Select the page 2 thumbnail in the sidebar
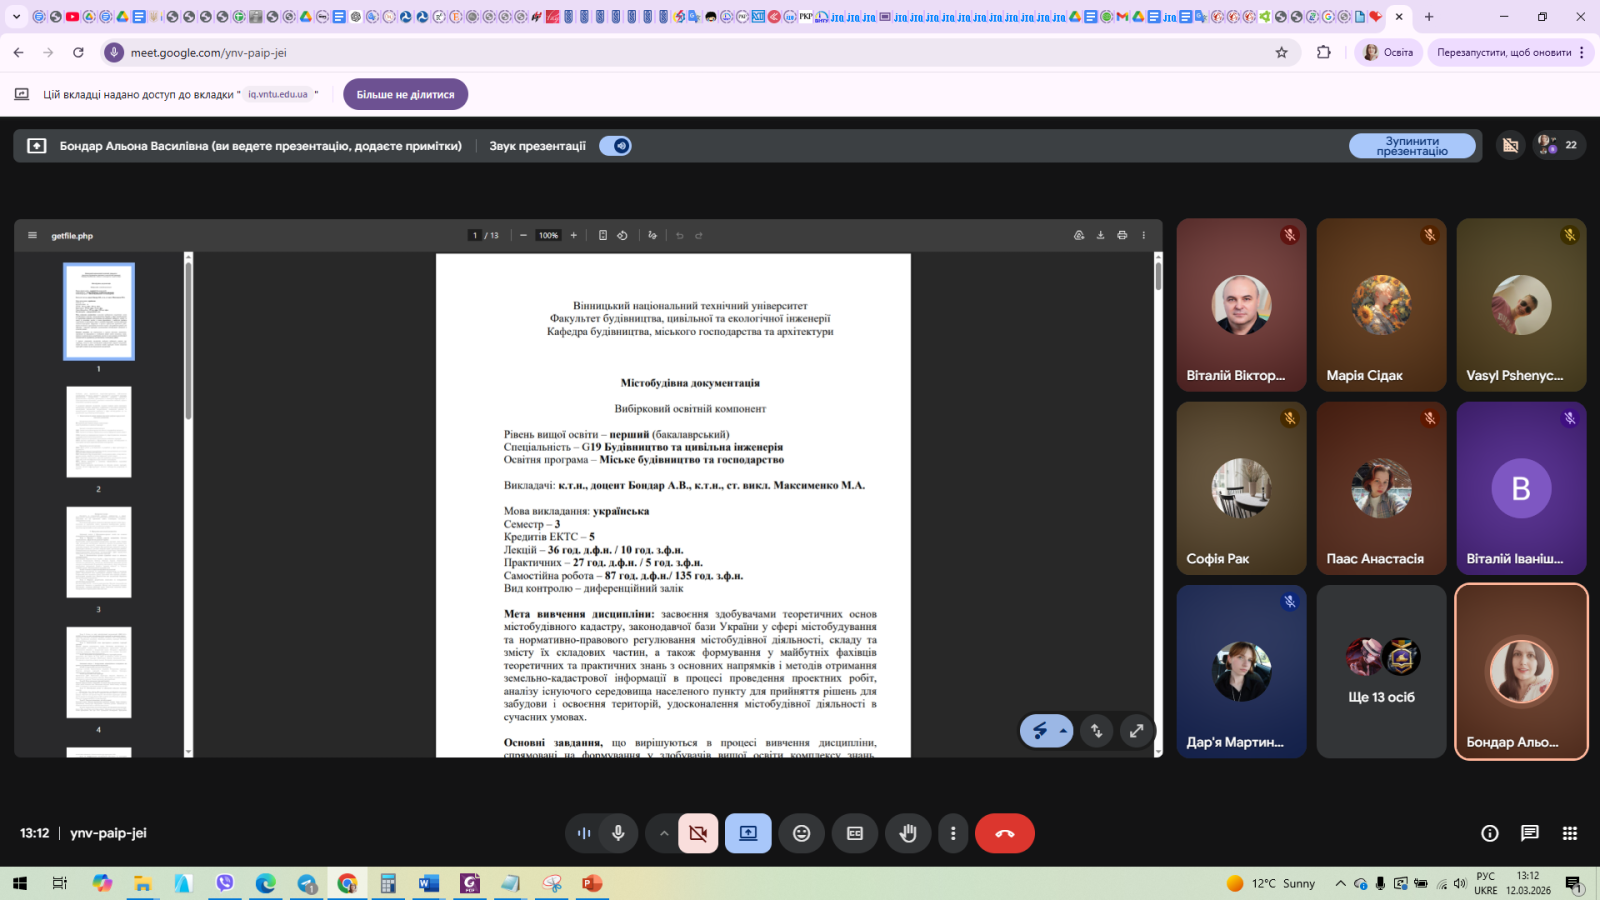Image resolution: width=1600 pixels, height=900 pixels. (99, 432)
